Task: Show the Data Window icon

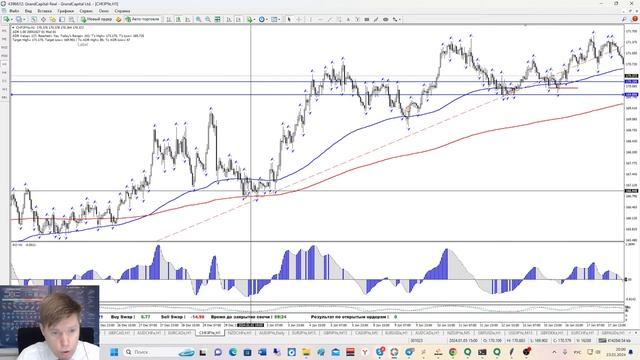Action: (43, 19)
